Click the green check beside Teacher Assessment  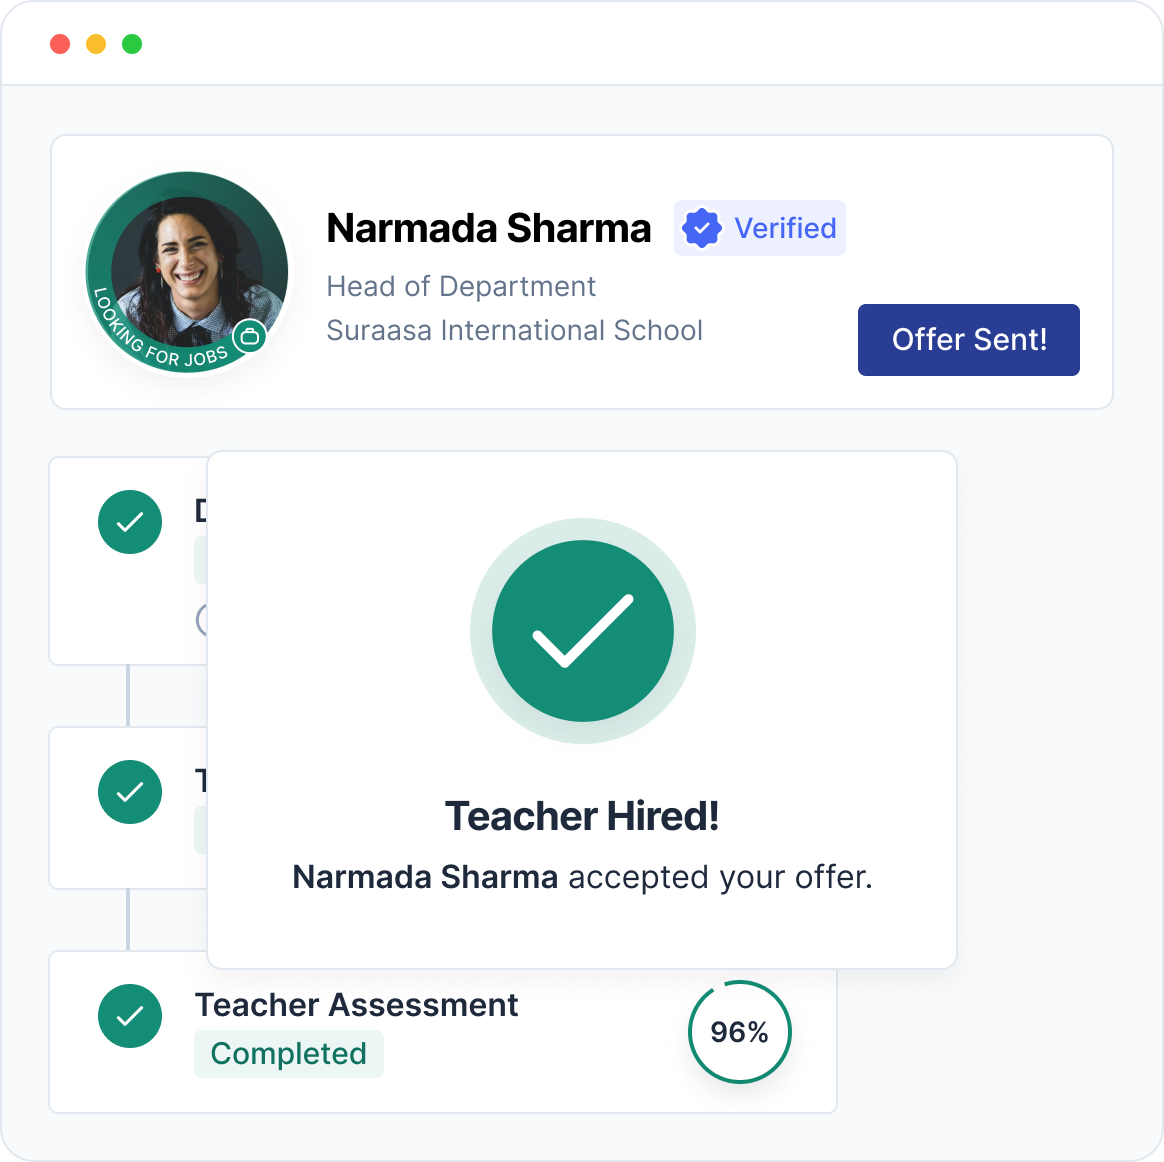click(130, 1016)
